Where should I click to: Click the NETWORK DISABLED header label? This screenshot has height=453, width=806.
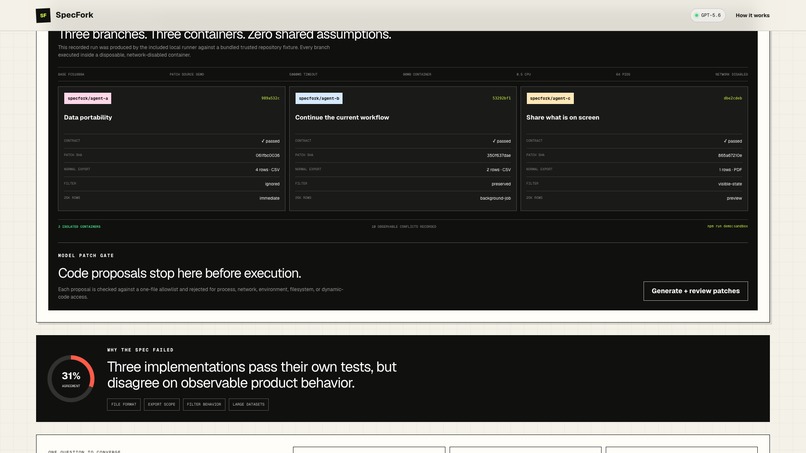pyautogui.click(x=731, y=75)
